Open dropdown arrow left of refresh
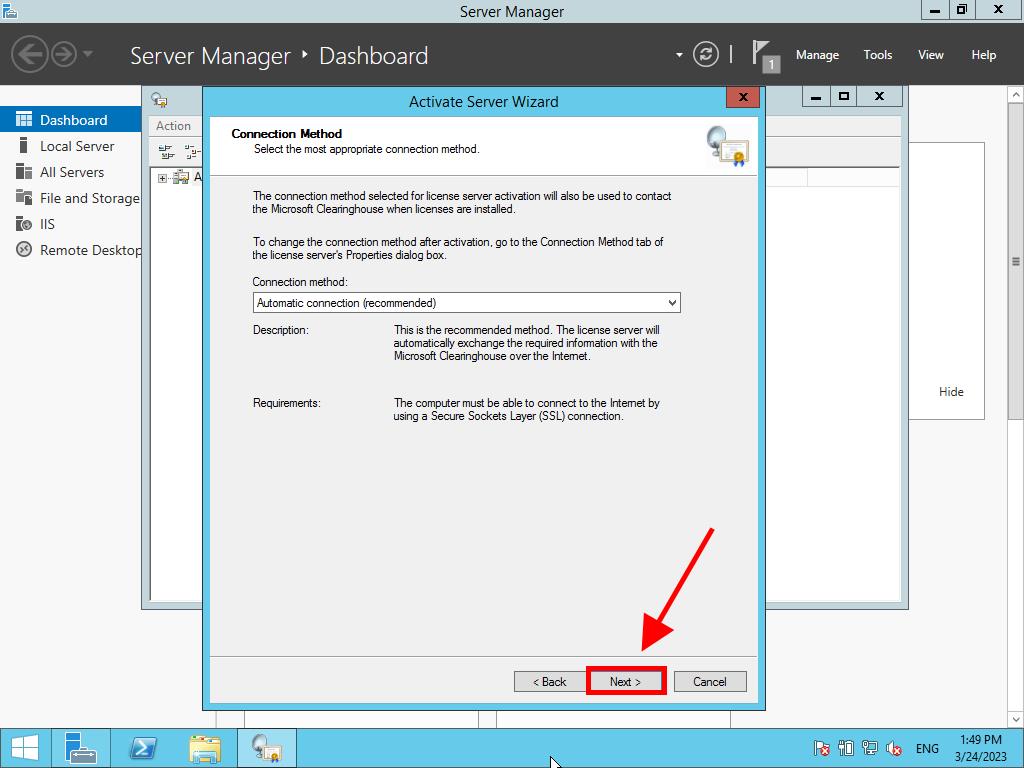This screenshot has width=1024, height=768. click(679, 55)
